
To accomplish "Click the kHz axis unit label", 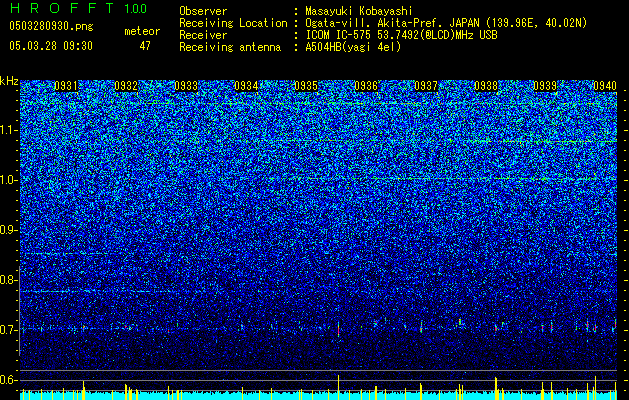I will 9,81.
